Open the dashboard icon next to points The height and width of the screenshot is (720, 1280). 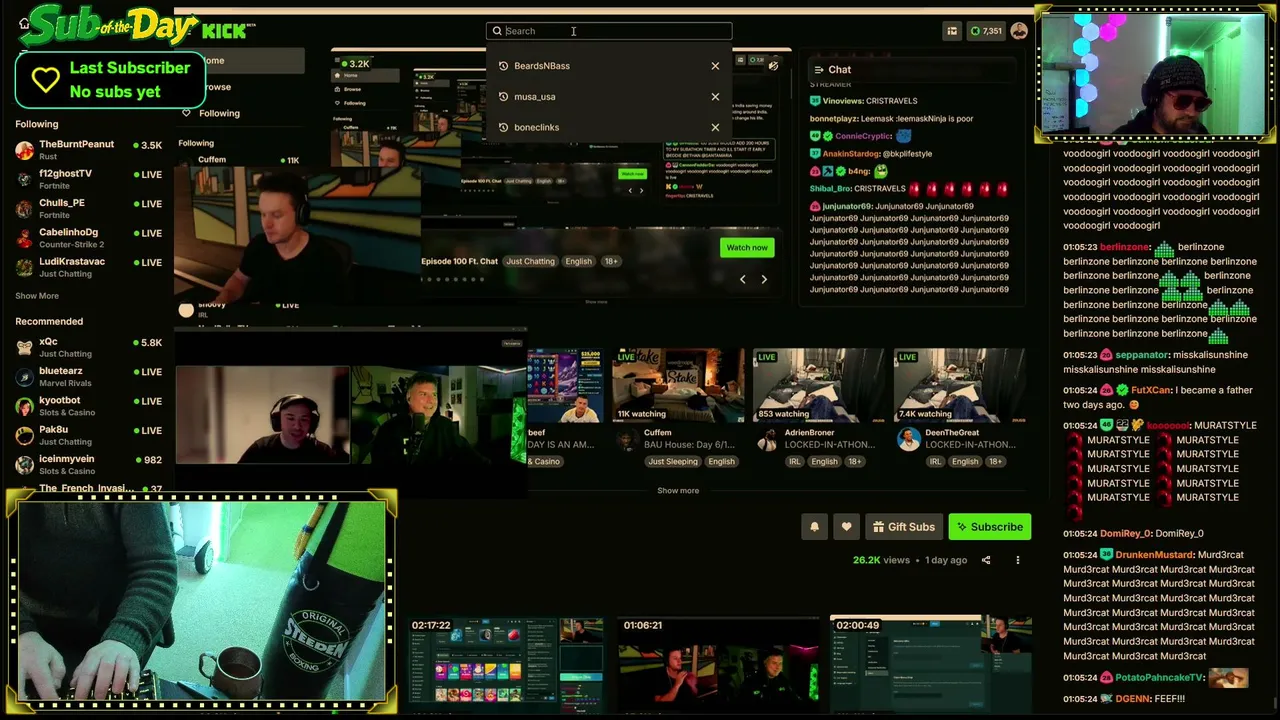click(952, 31)
